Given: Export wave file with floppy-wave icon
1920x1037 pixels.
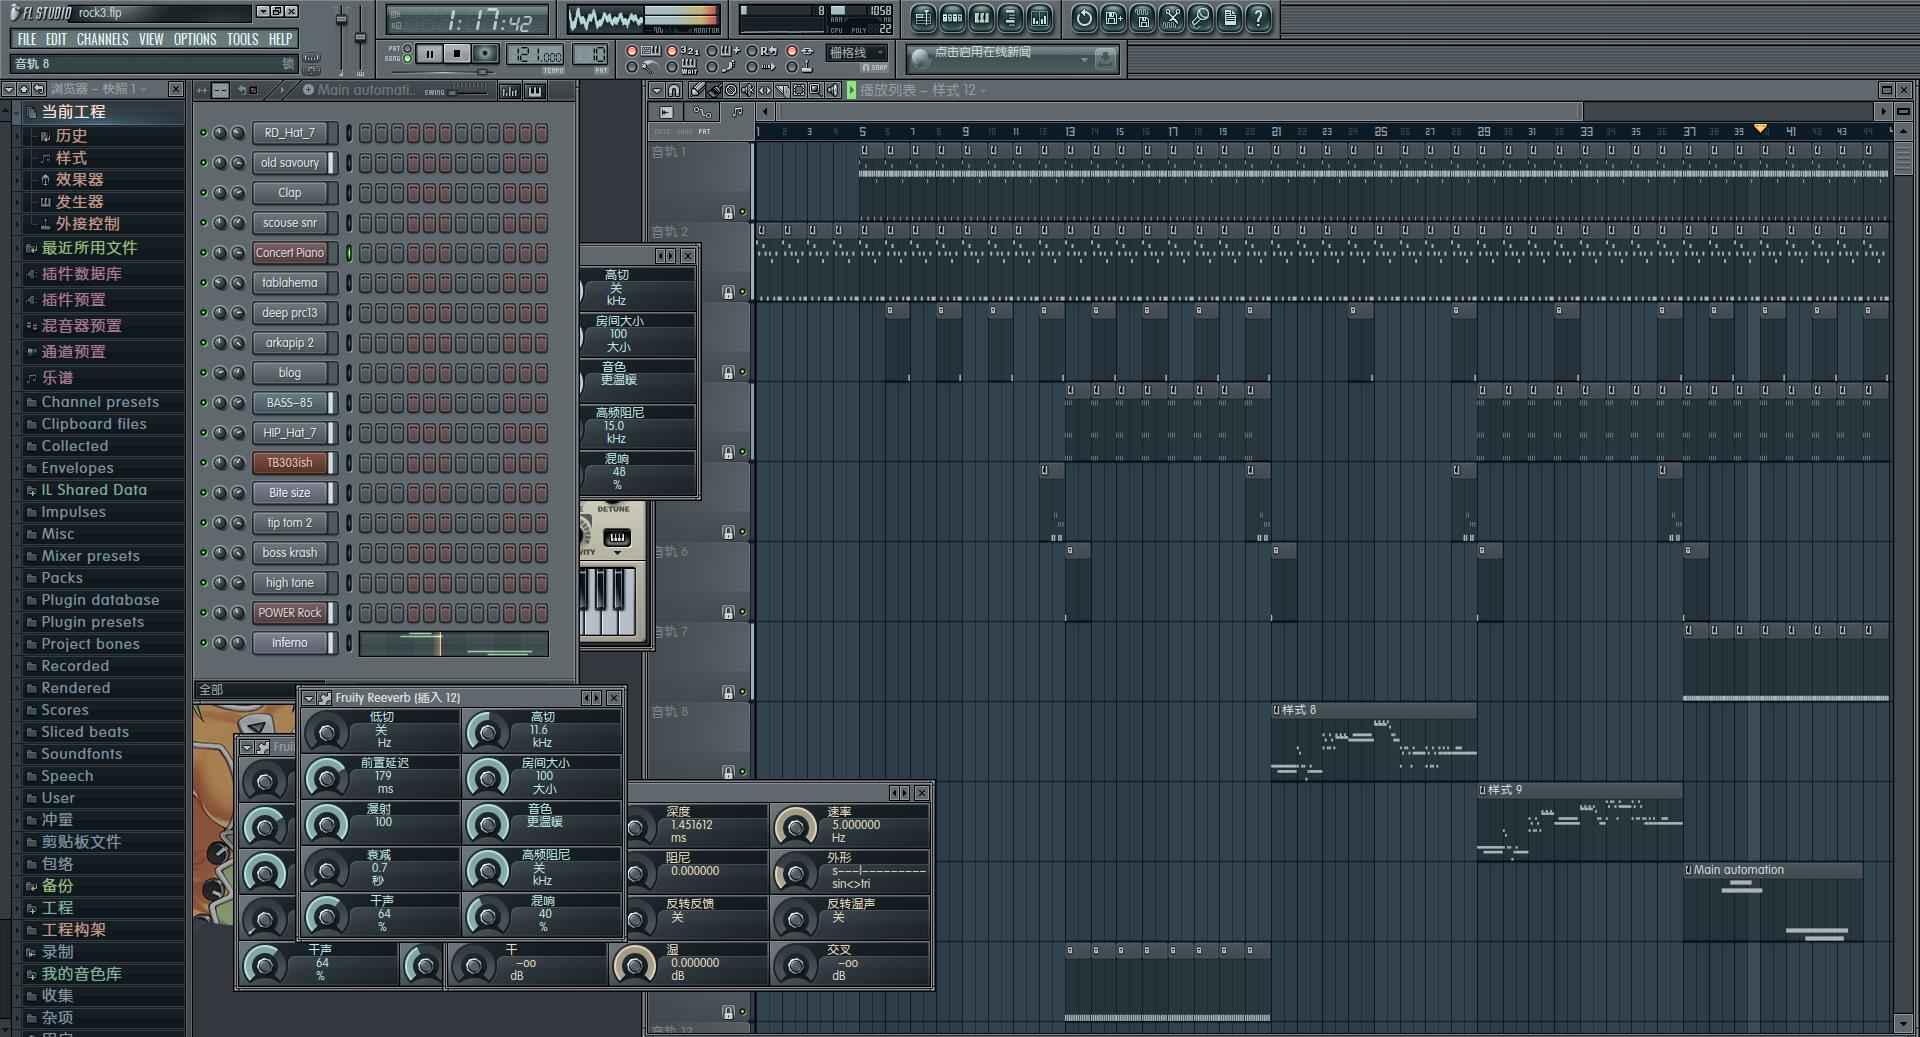Looking at the screenshot, I should pyautogui.click(x=1142, y=17).
